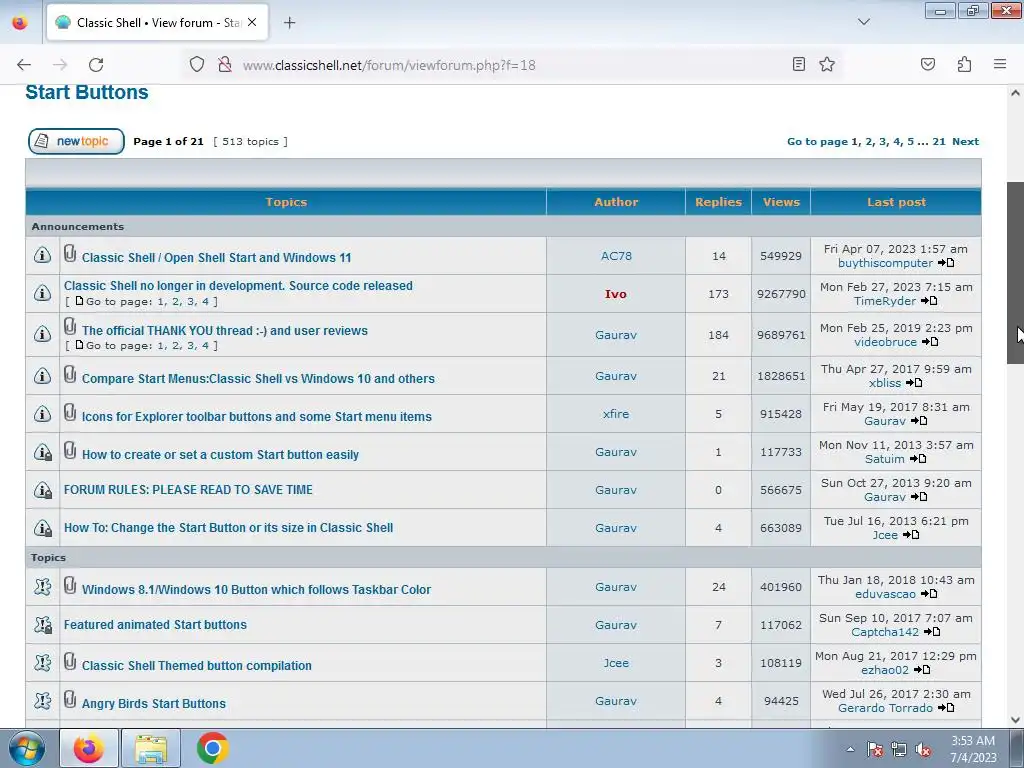
Task: Click locked topic icon beside FORUM RULES
Action: (x=42, y=489)
